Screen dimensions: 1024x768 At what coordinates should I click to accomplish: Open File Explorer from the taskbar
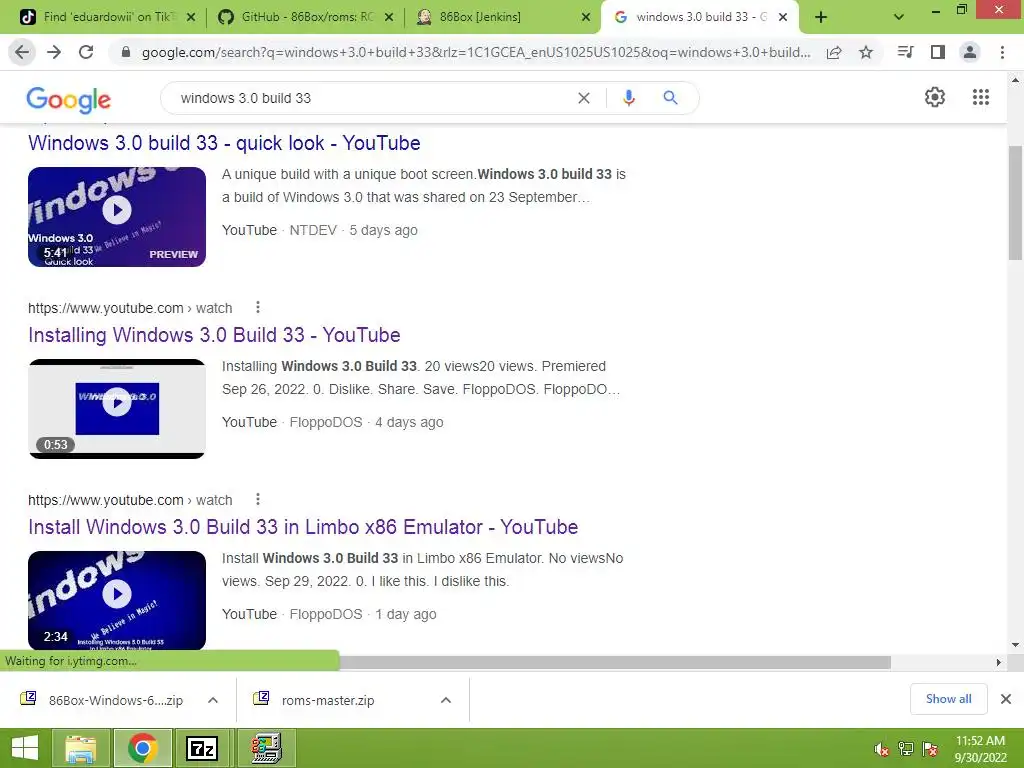tap(81, 748)
